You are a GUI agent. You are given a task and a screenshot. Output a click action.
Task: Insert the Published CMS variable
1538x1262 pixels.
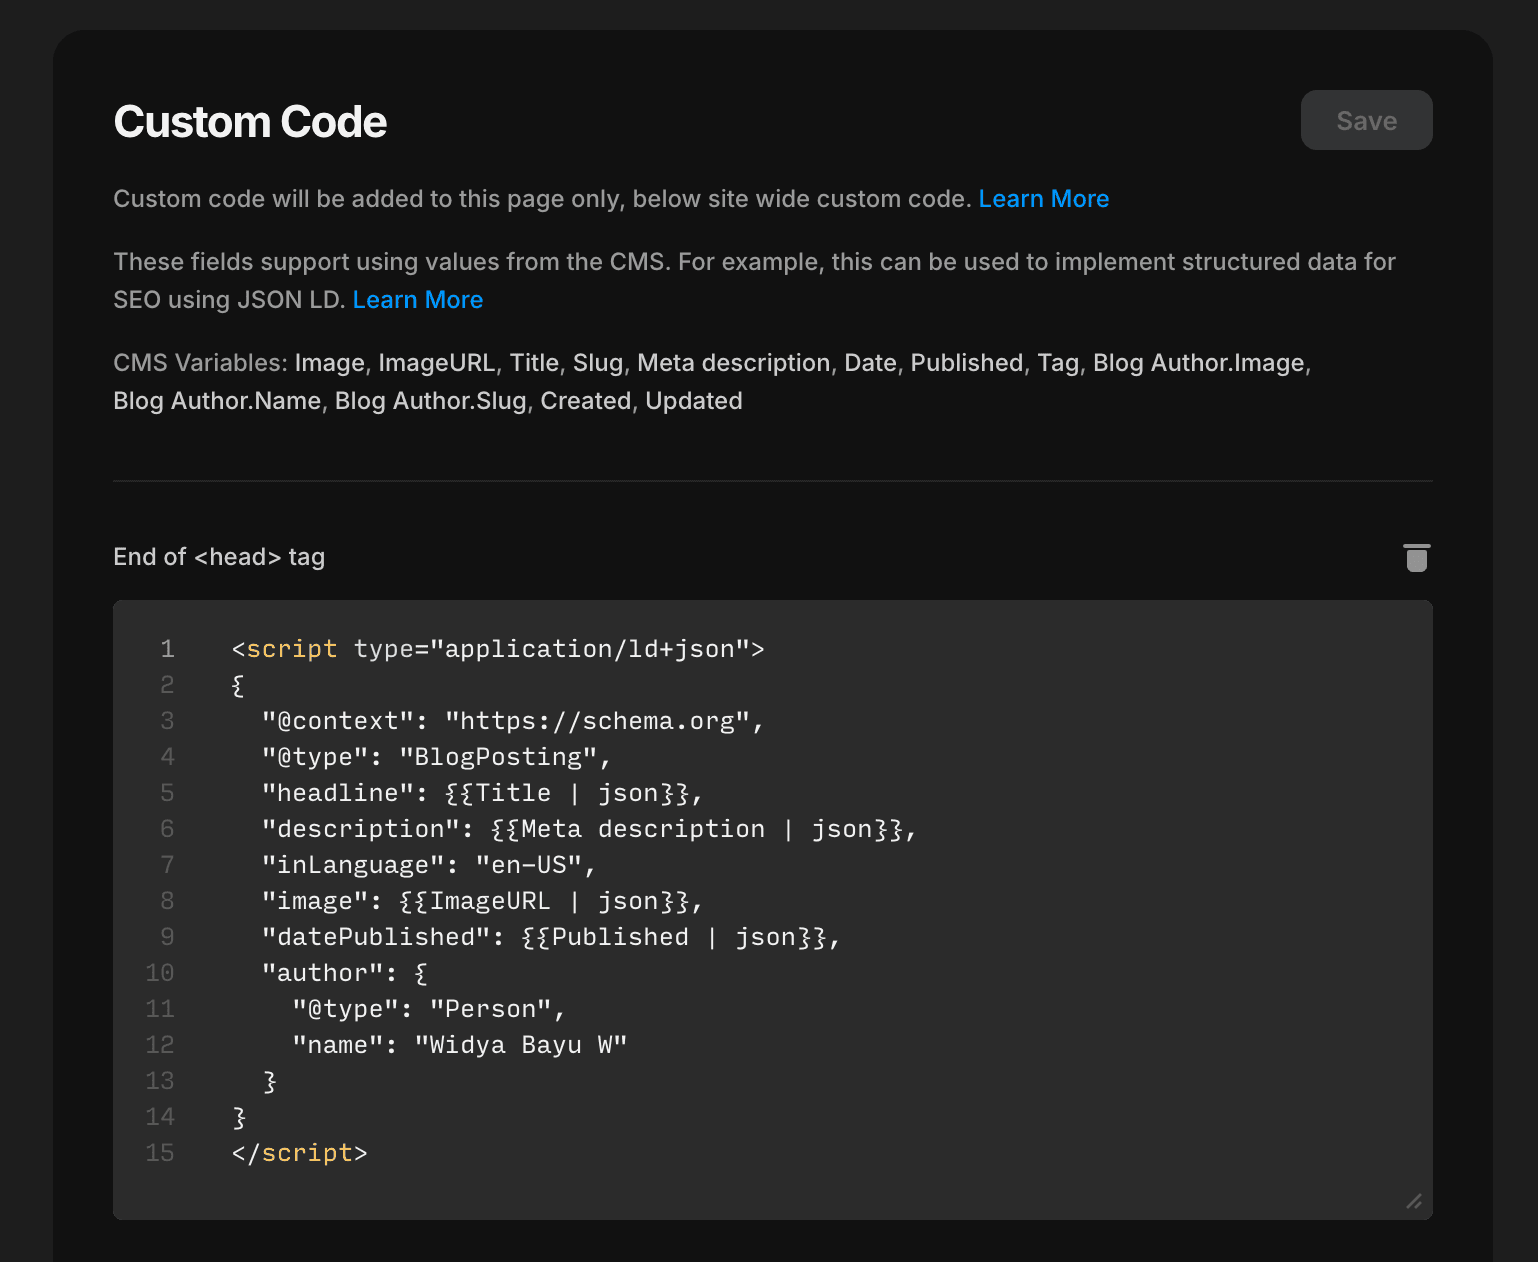pyautogui.click(x=966, y=362)
